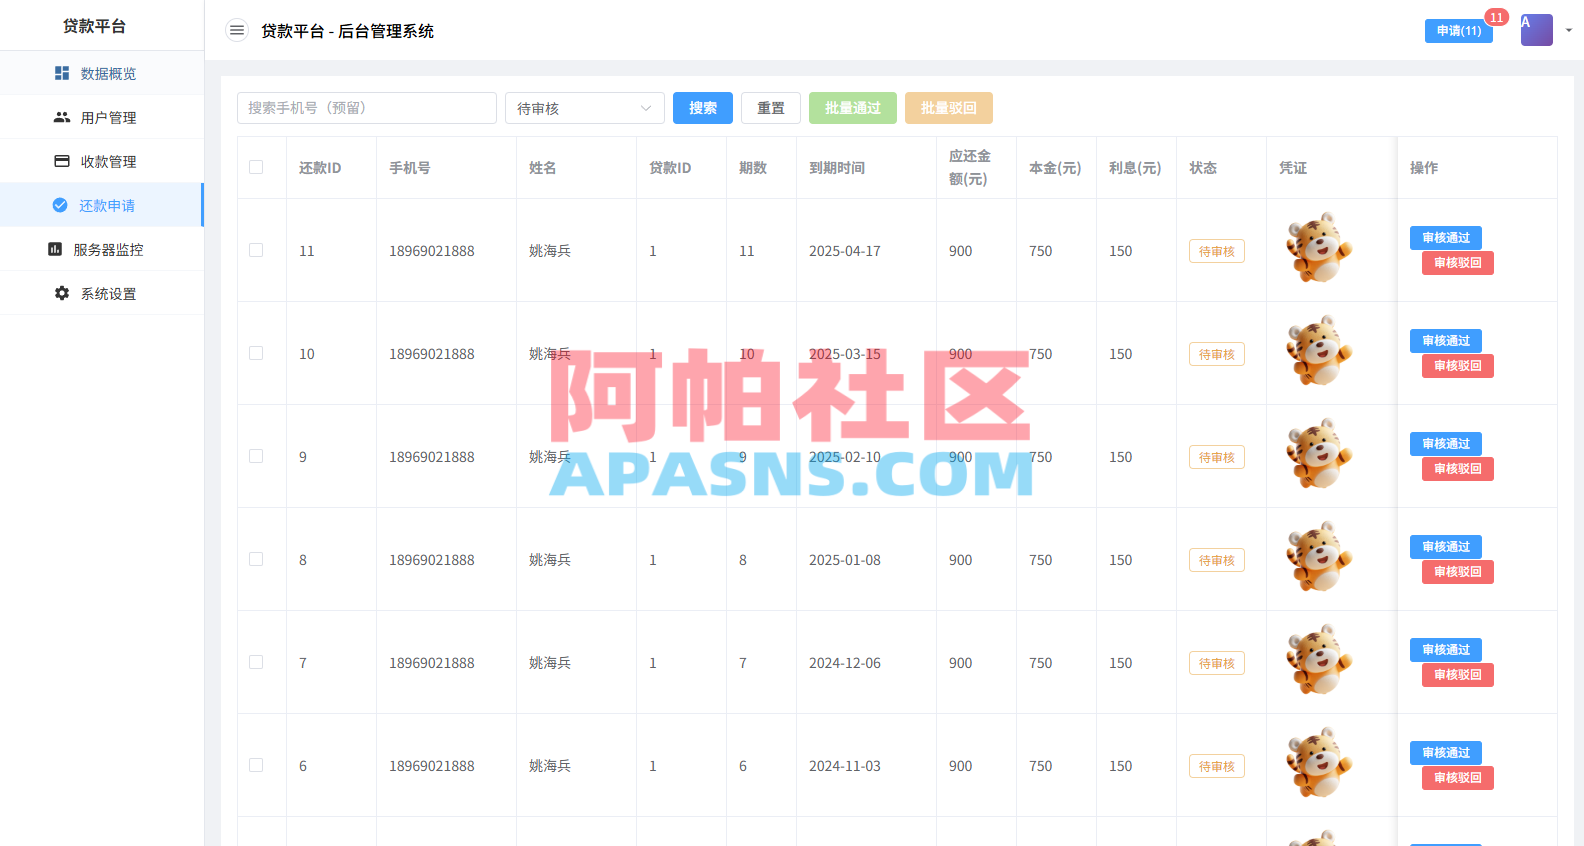Click the 凭证 column header
Screen dimensions: 1584x846
[1293, 168]
